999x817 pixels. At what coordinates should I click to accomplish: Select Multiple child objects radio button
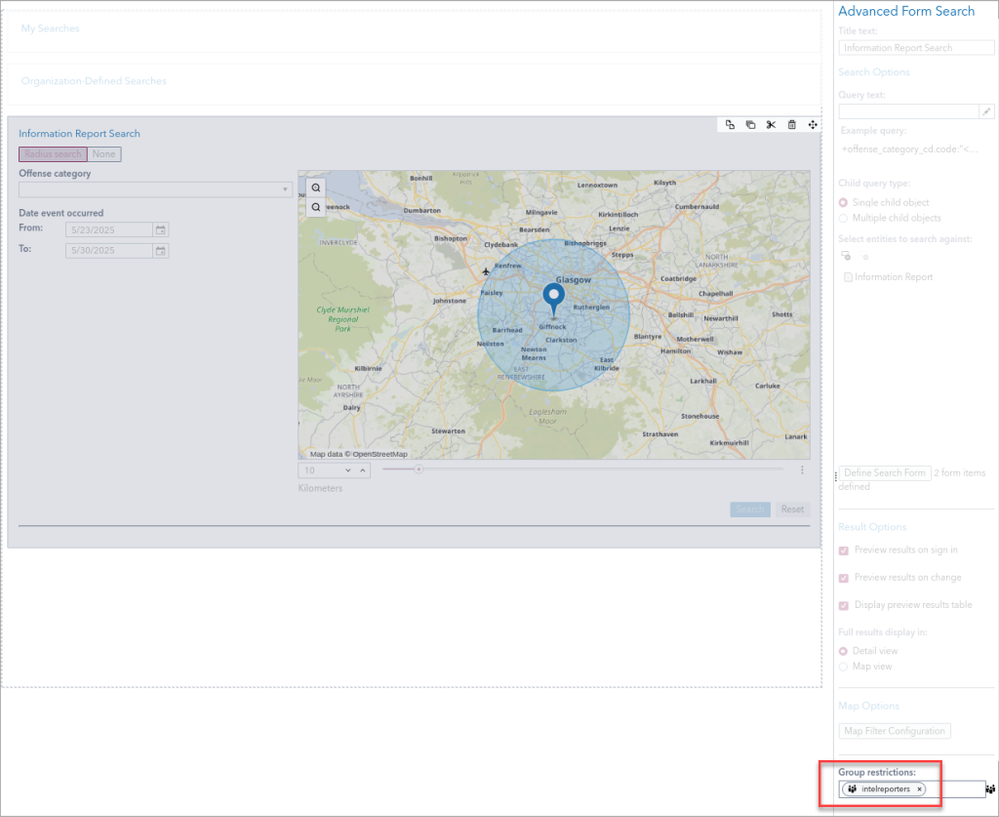844,218
